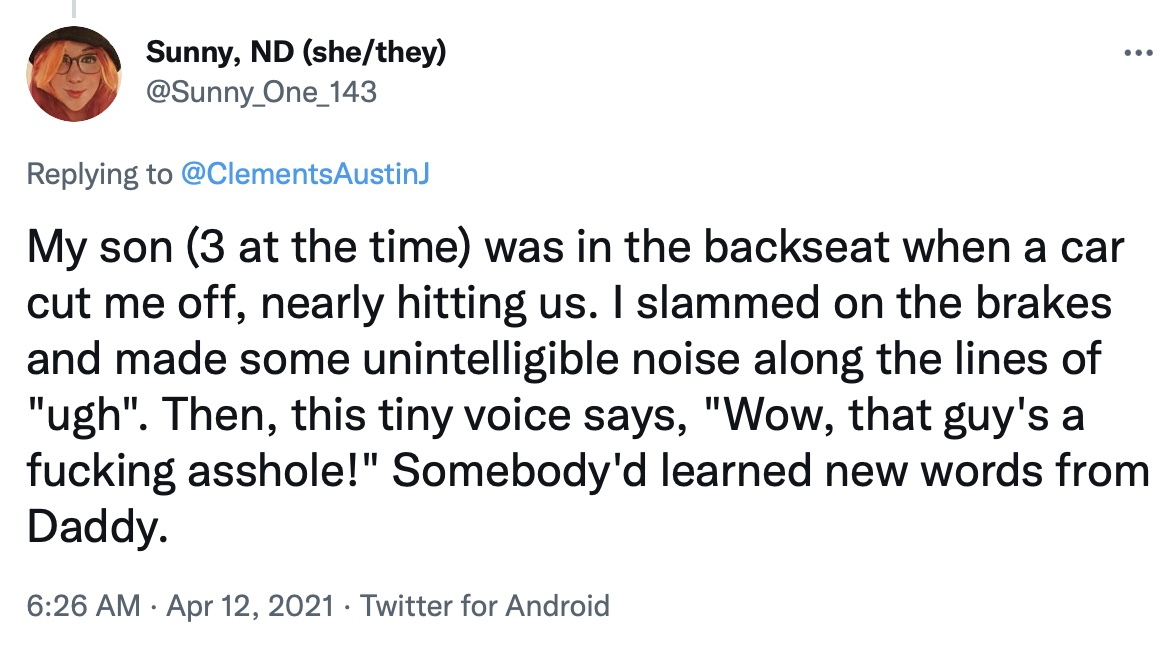Click the 6:26 AM timestamp
Image resolution: width=1176 pixels, height=658 pixels.
[83, 605]
